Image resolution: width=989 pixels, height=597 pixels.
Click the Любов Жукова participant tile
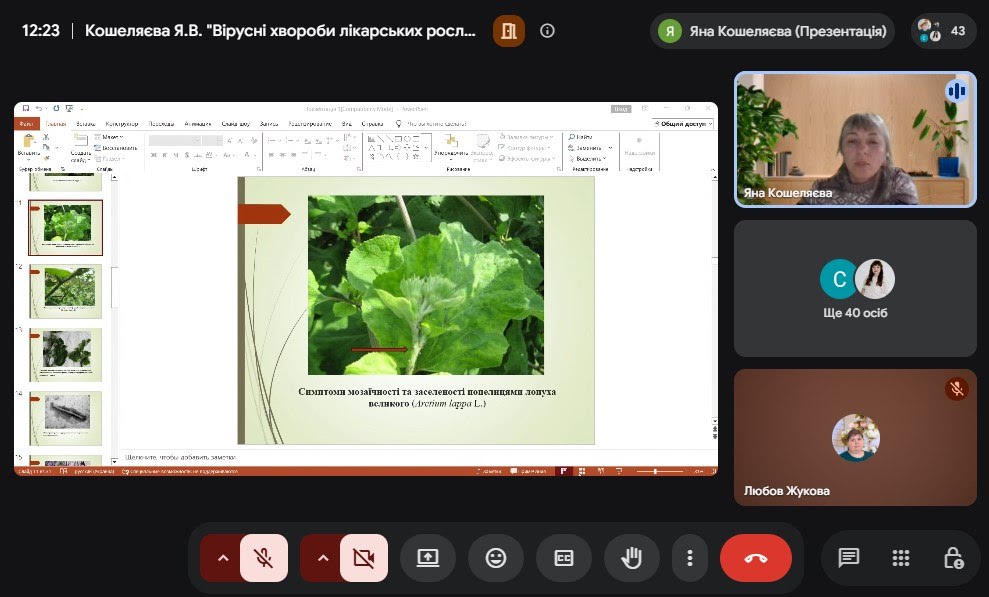855,438
